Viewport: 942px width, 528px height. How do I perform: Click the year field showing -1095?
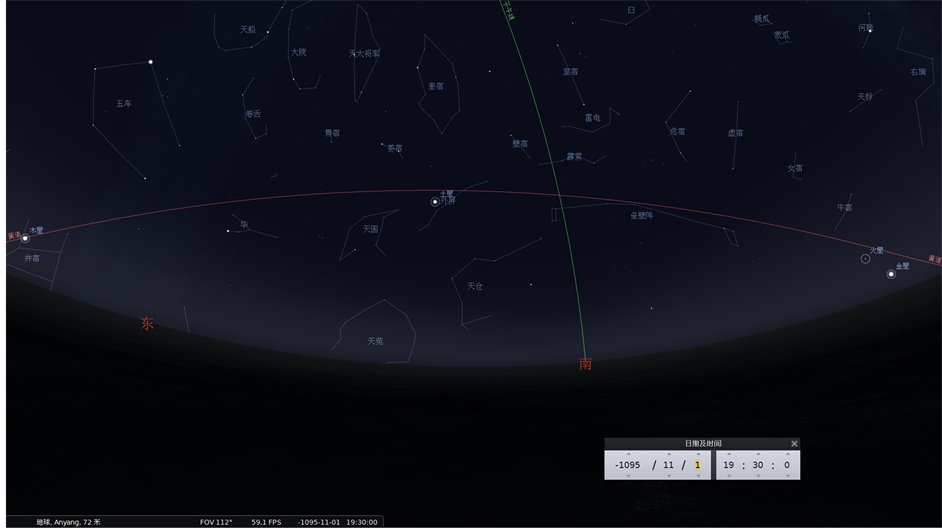(x=628, y=465)
